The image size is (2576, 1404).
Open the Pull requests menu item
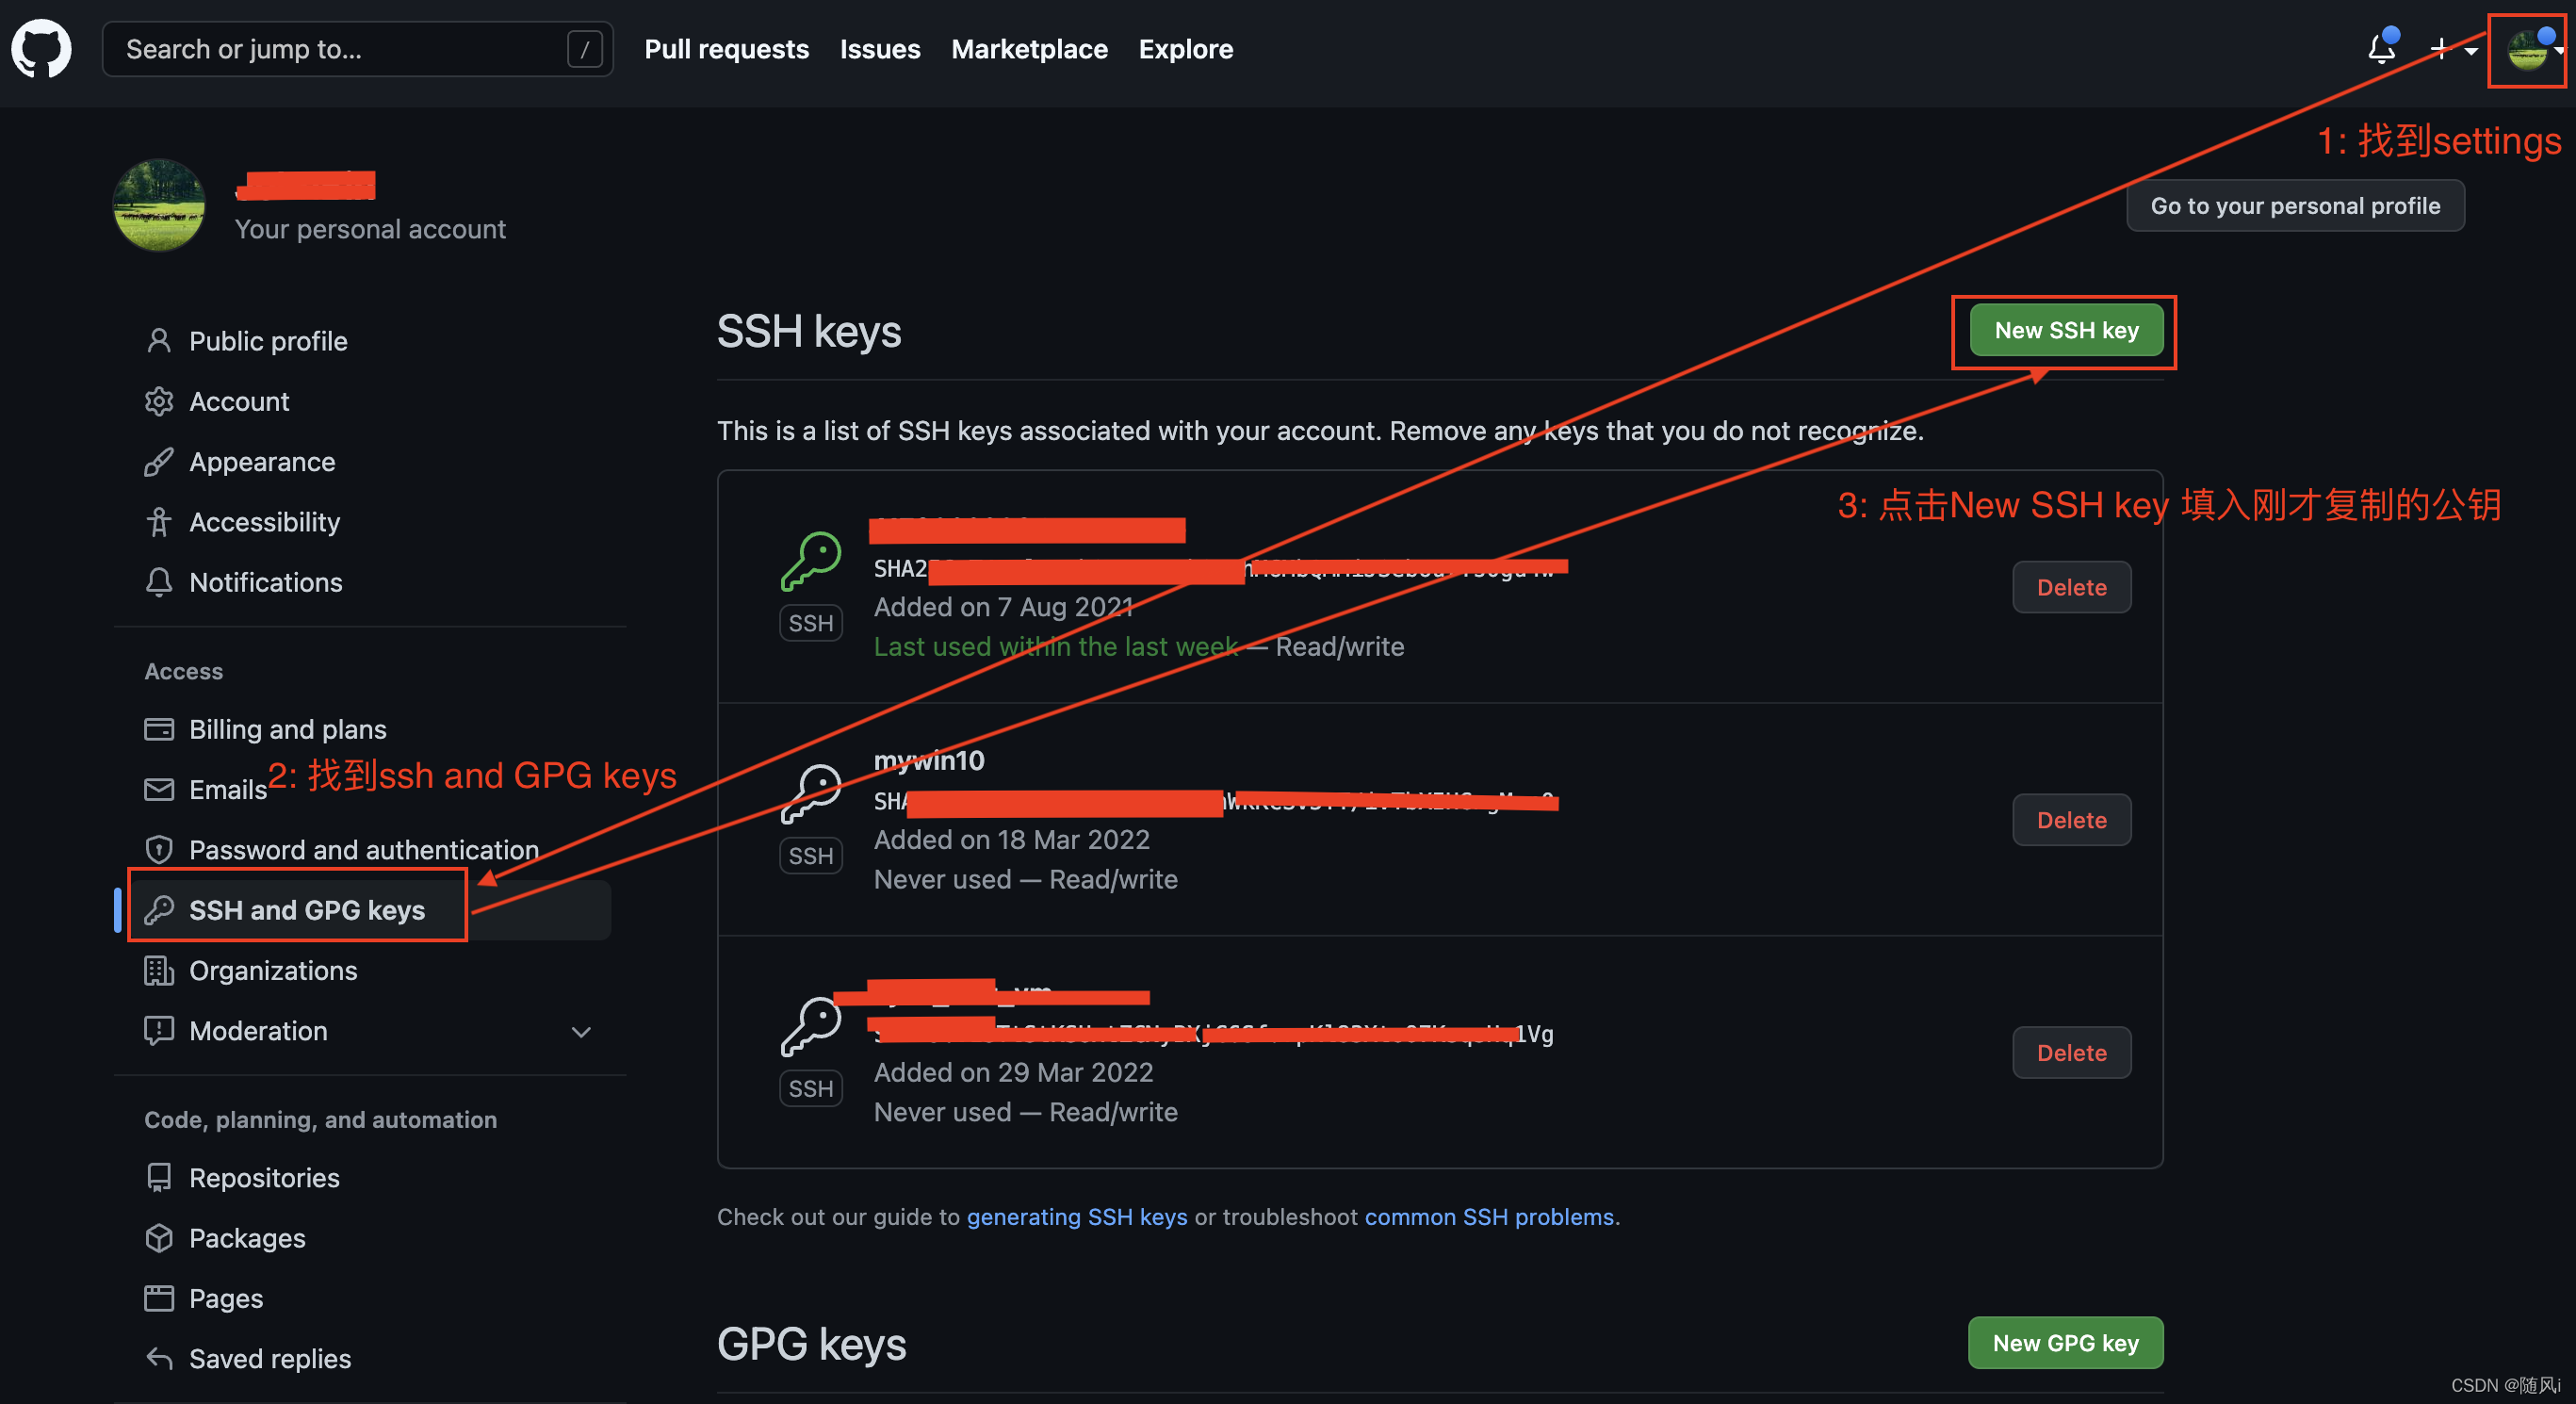[727, 48]
